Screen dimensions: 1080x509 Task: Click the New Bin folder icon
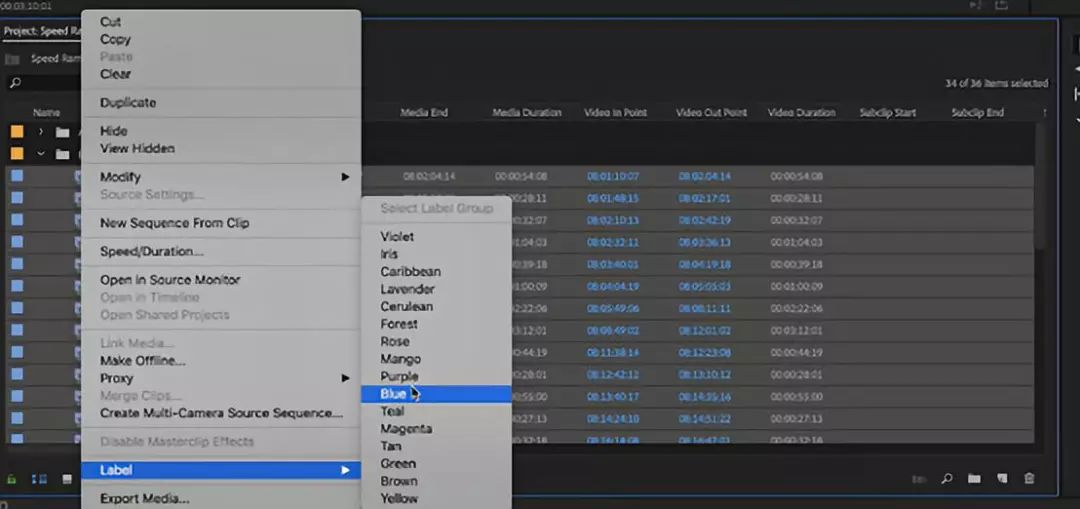(973, 479)
